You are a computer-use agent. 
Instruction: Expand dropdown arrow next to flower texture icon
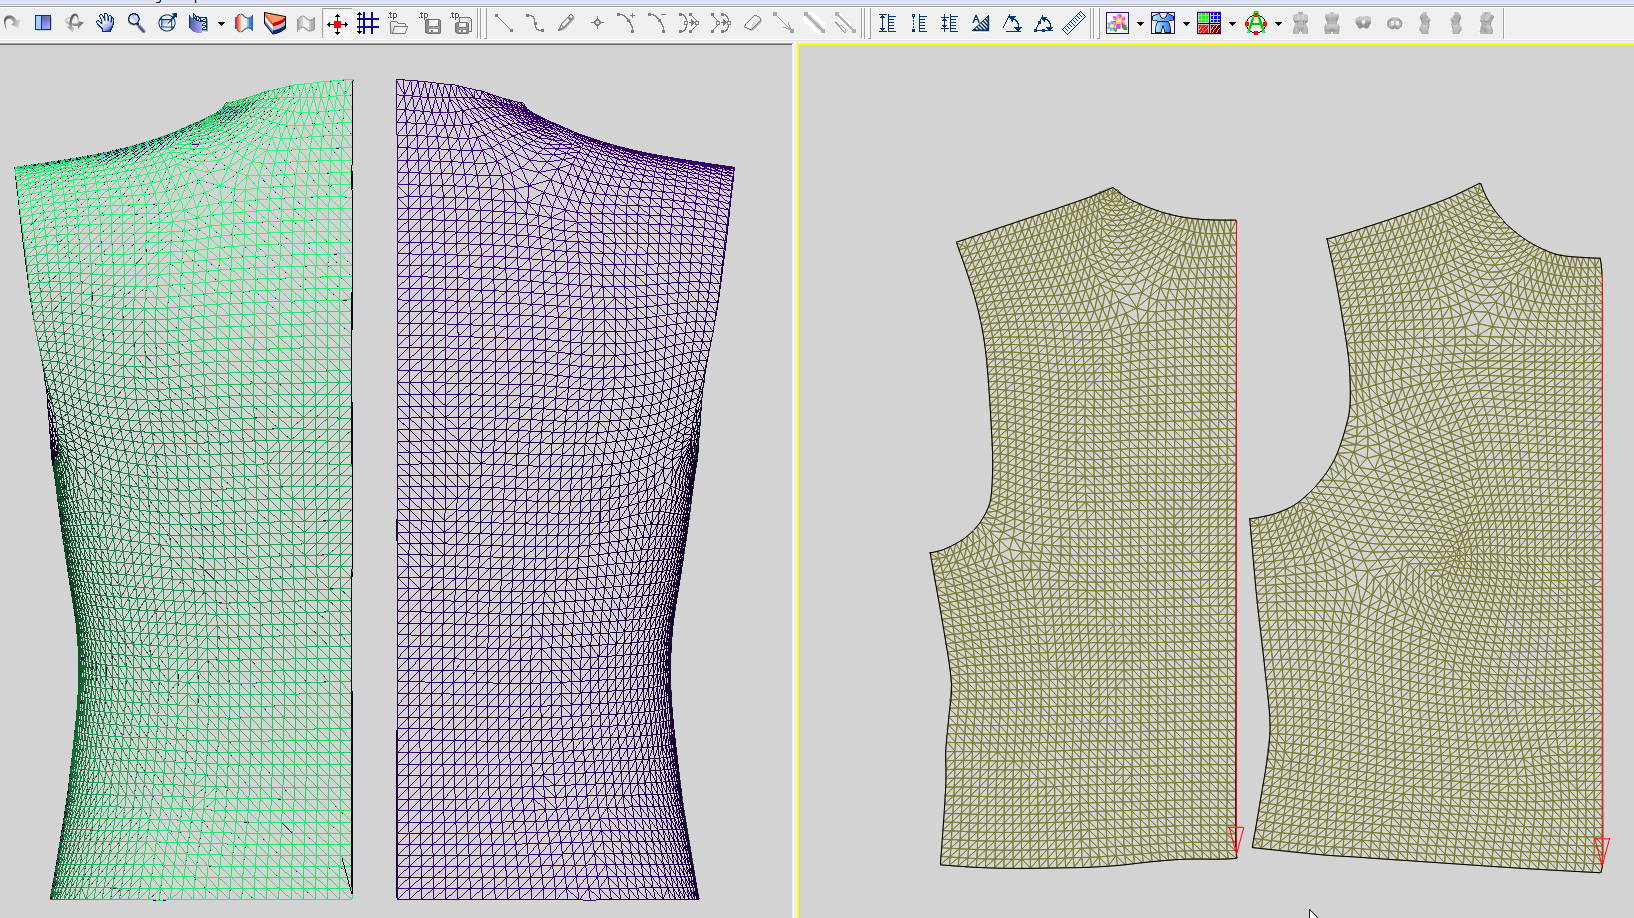coord(1140,24)
